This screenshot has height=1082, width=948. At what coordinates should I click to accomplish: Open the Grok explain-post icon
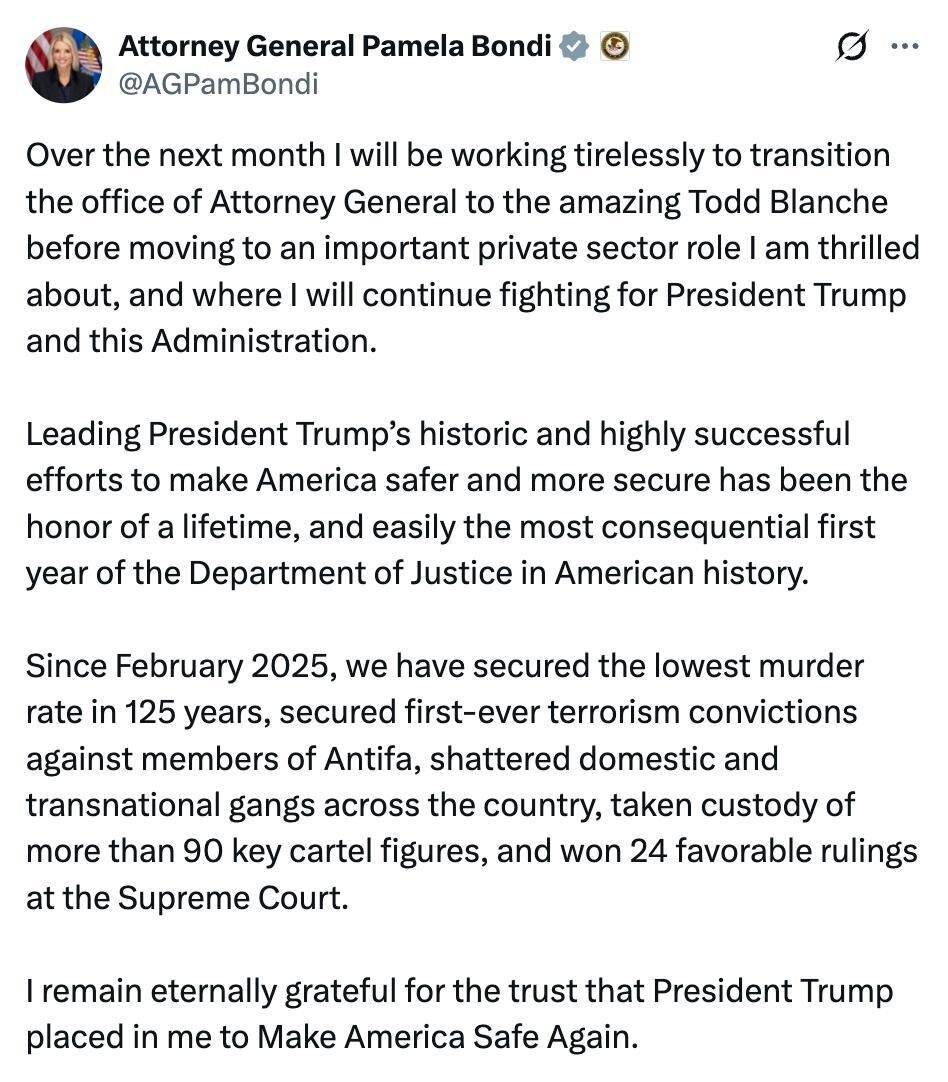tap(851, 46)
